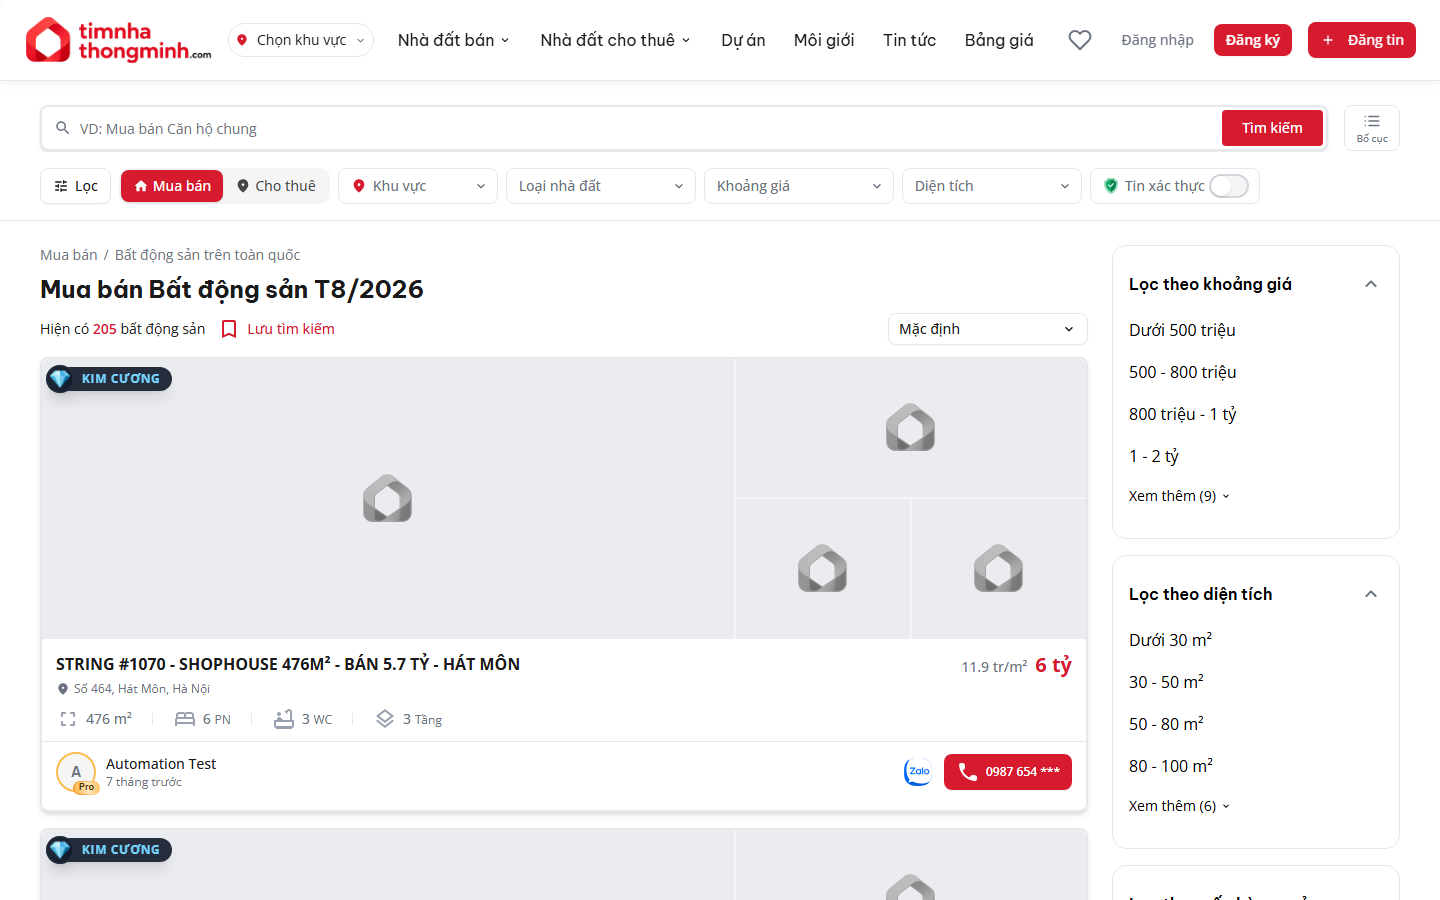Image resolution: width=1440 pixels, height=900 pixels.
Task: Collapse the Lọc theo diện tích section
Action: [x=1371, y=594]
